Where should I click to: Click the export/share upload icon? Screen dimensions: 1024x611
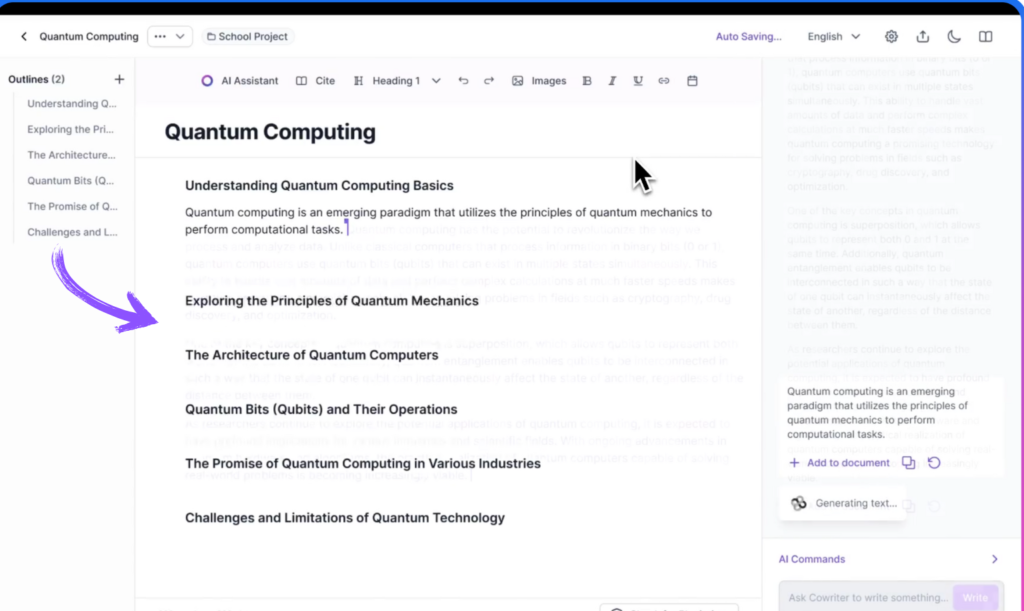[922, 37]
